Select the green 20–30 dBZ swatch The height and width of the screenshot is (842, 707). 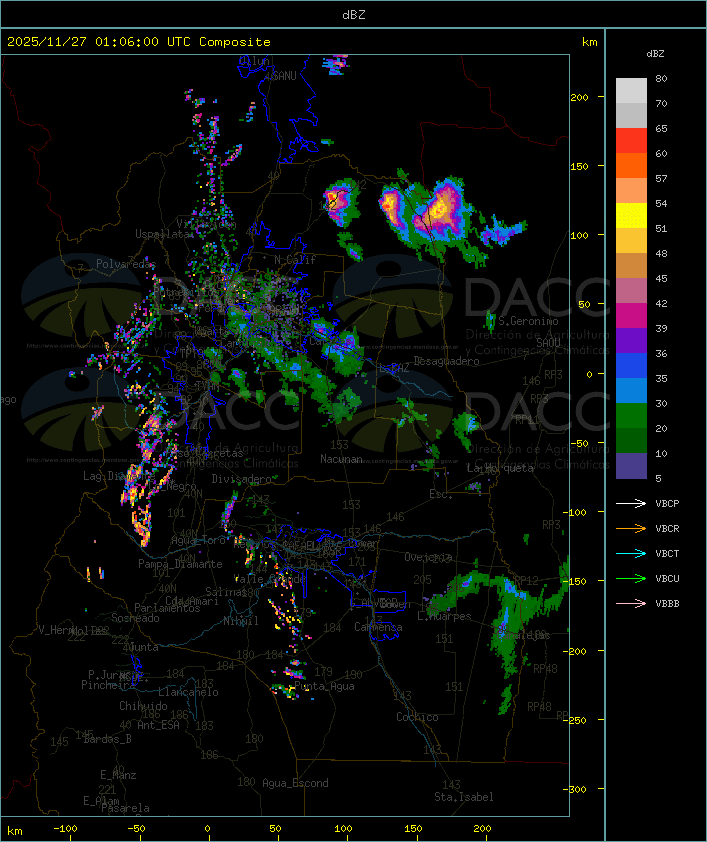pos(631,415)
